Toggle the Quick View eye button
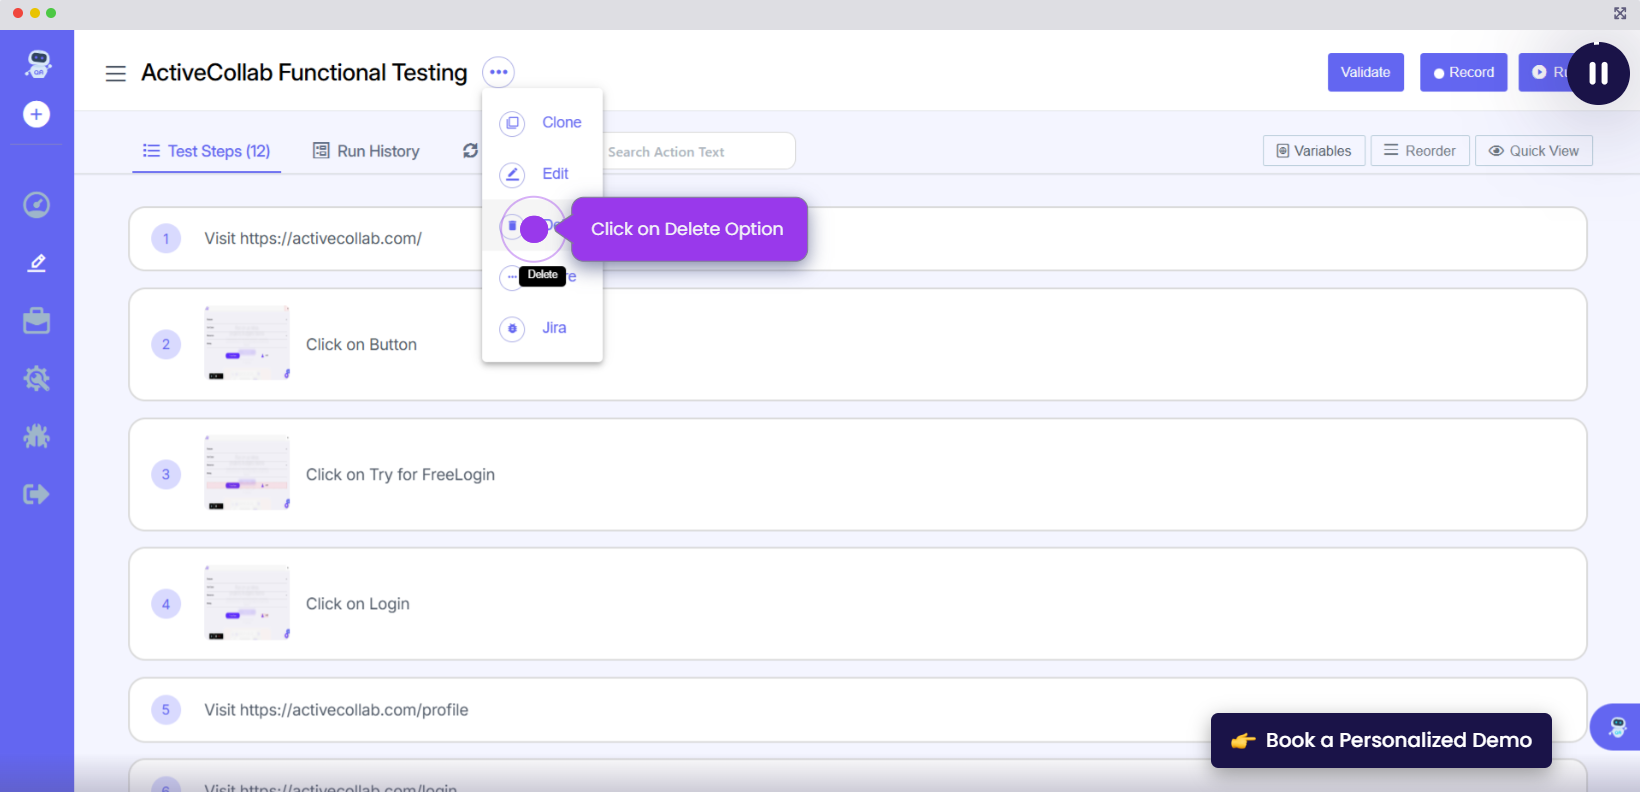 [x=1533, y=151]
